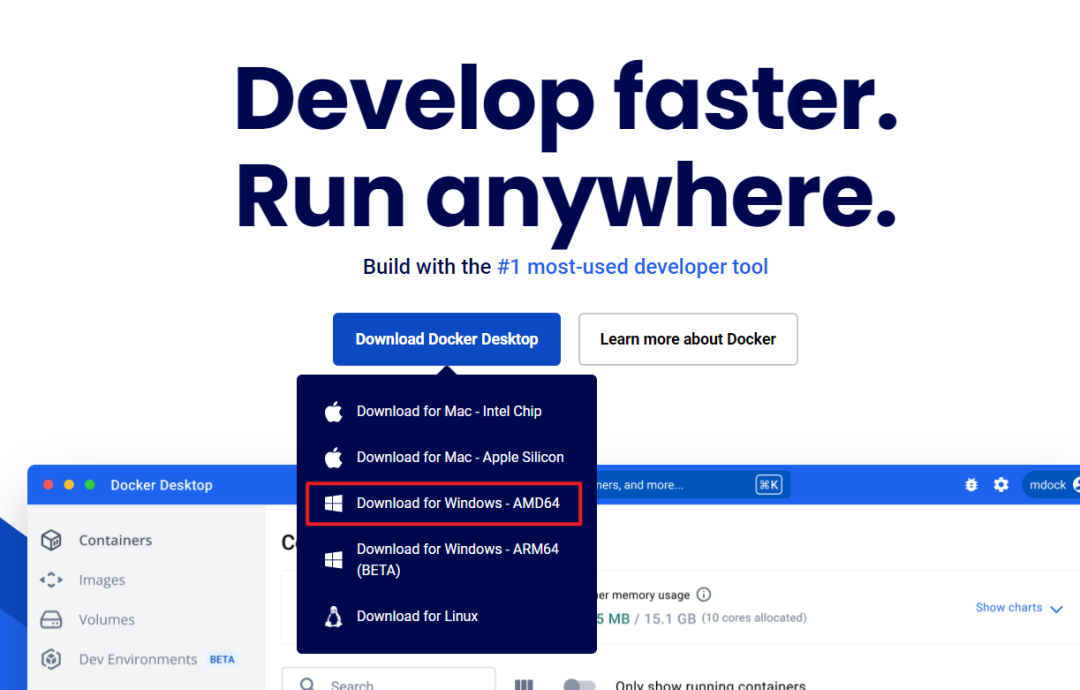The width and height of the screenshot is (1080, 690).
Task: Click the columns view icon beside Search
Action: coord(524,685)
